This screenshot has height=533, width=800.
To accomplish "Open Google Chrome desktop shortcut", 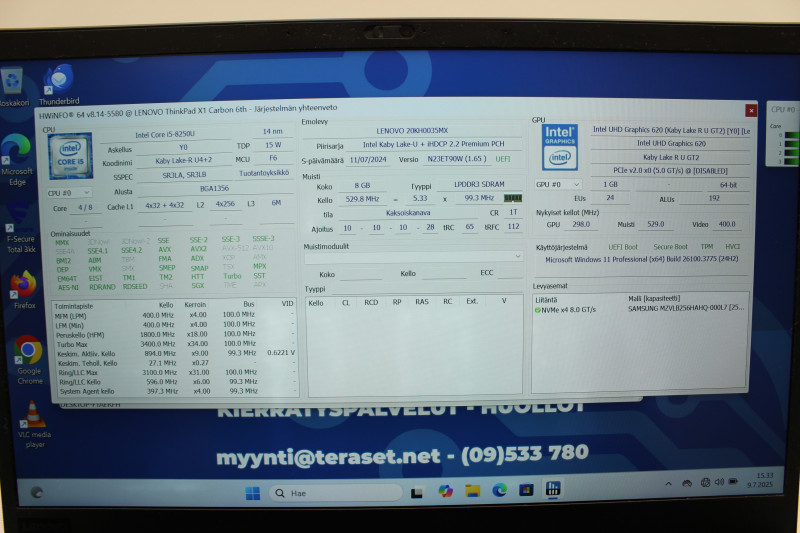I will [x=29, y=360].
